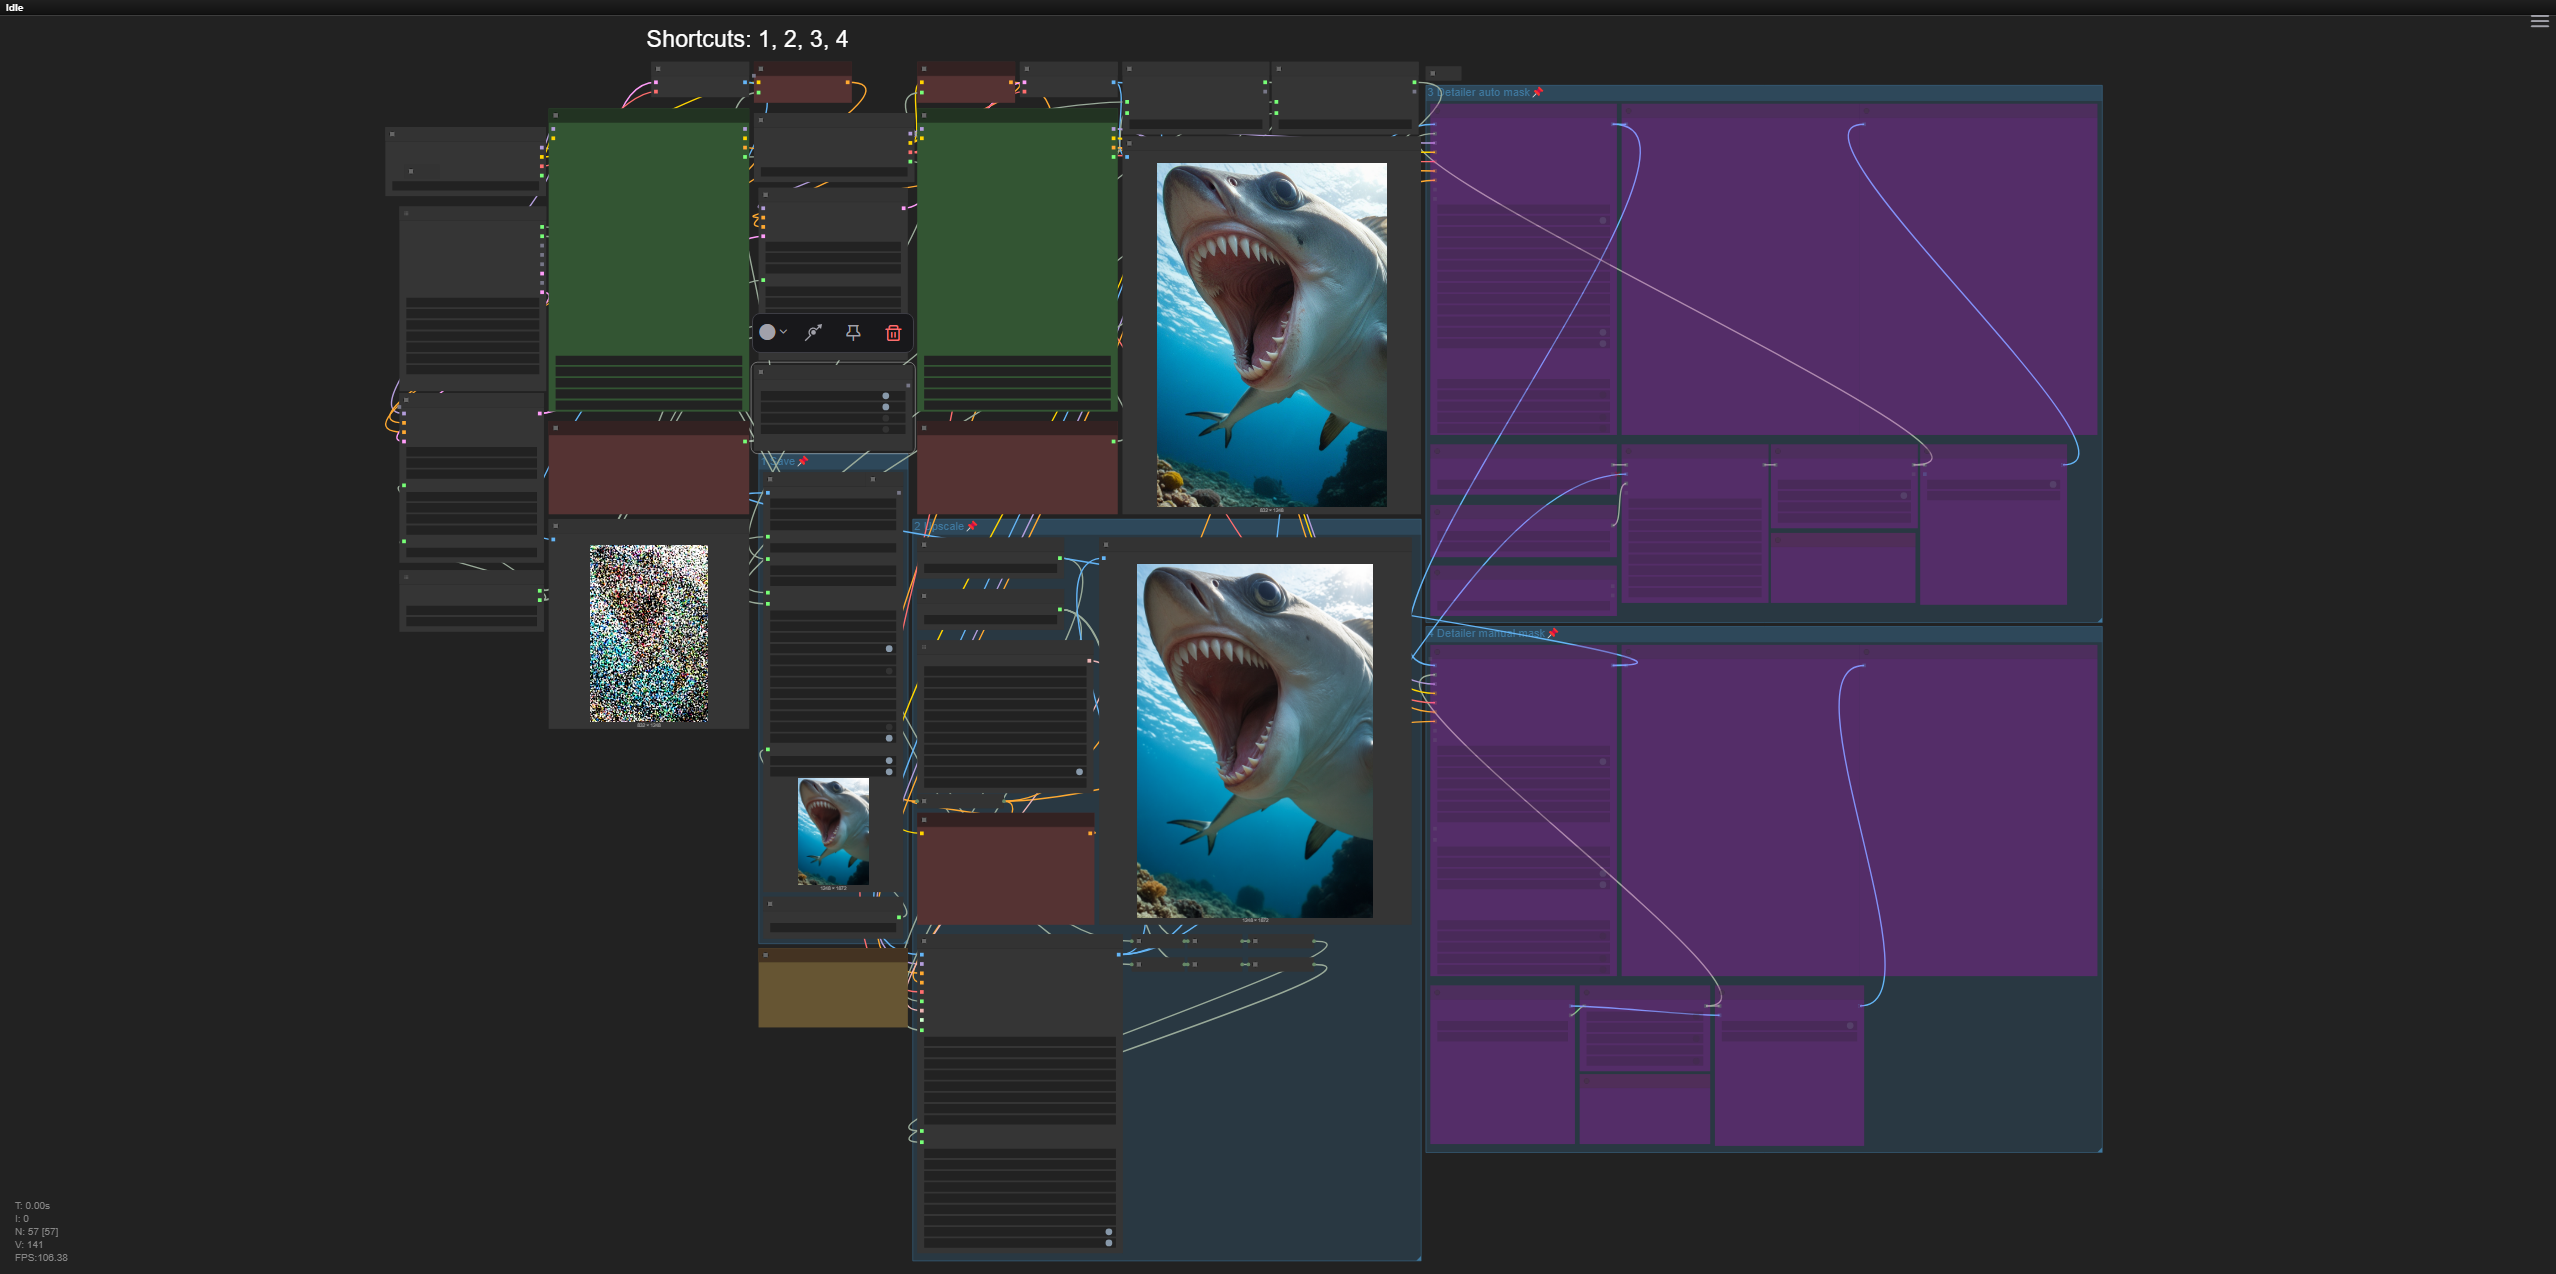Open the node color picker dropdown arrow
This screenshot has height=1274, width=2556.
coord(784,332)
